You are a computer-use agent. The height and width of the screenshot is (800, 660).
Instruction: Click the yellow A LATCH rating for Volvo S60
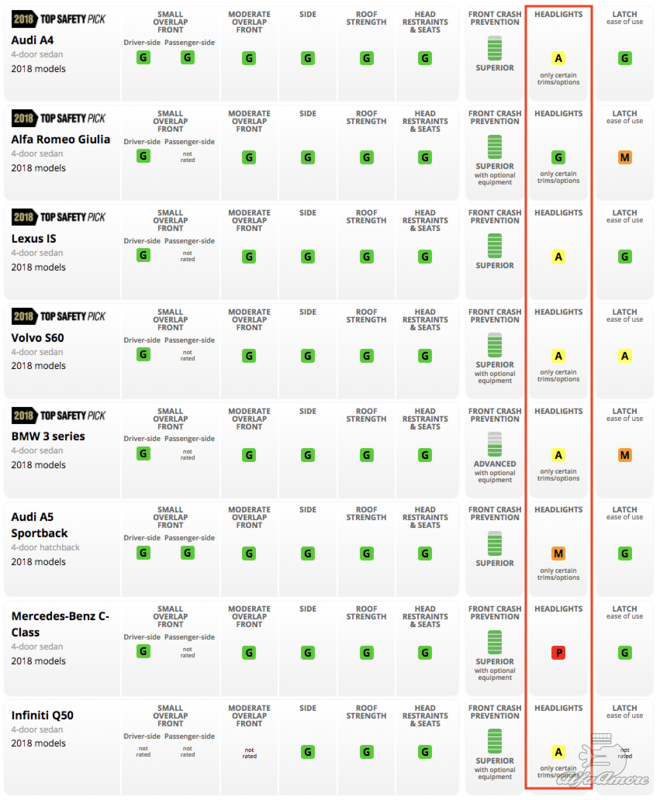click(x=625, y=356)
